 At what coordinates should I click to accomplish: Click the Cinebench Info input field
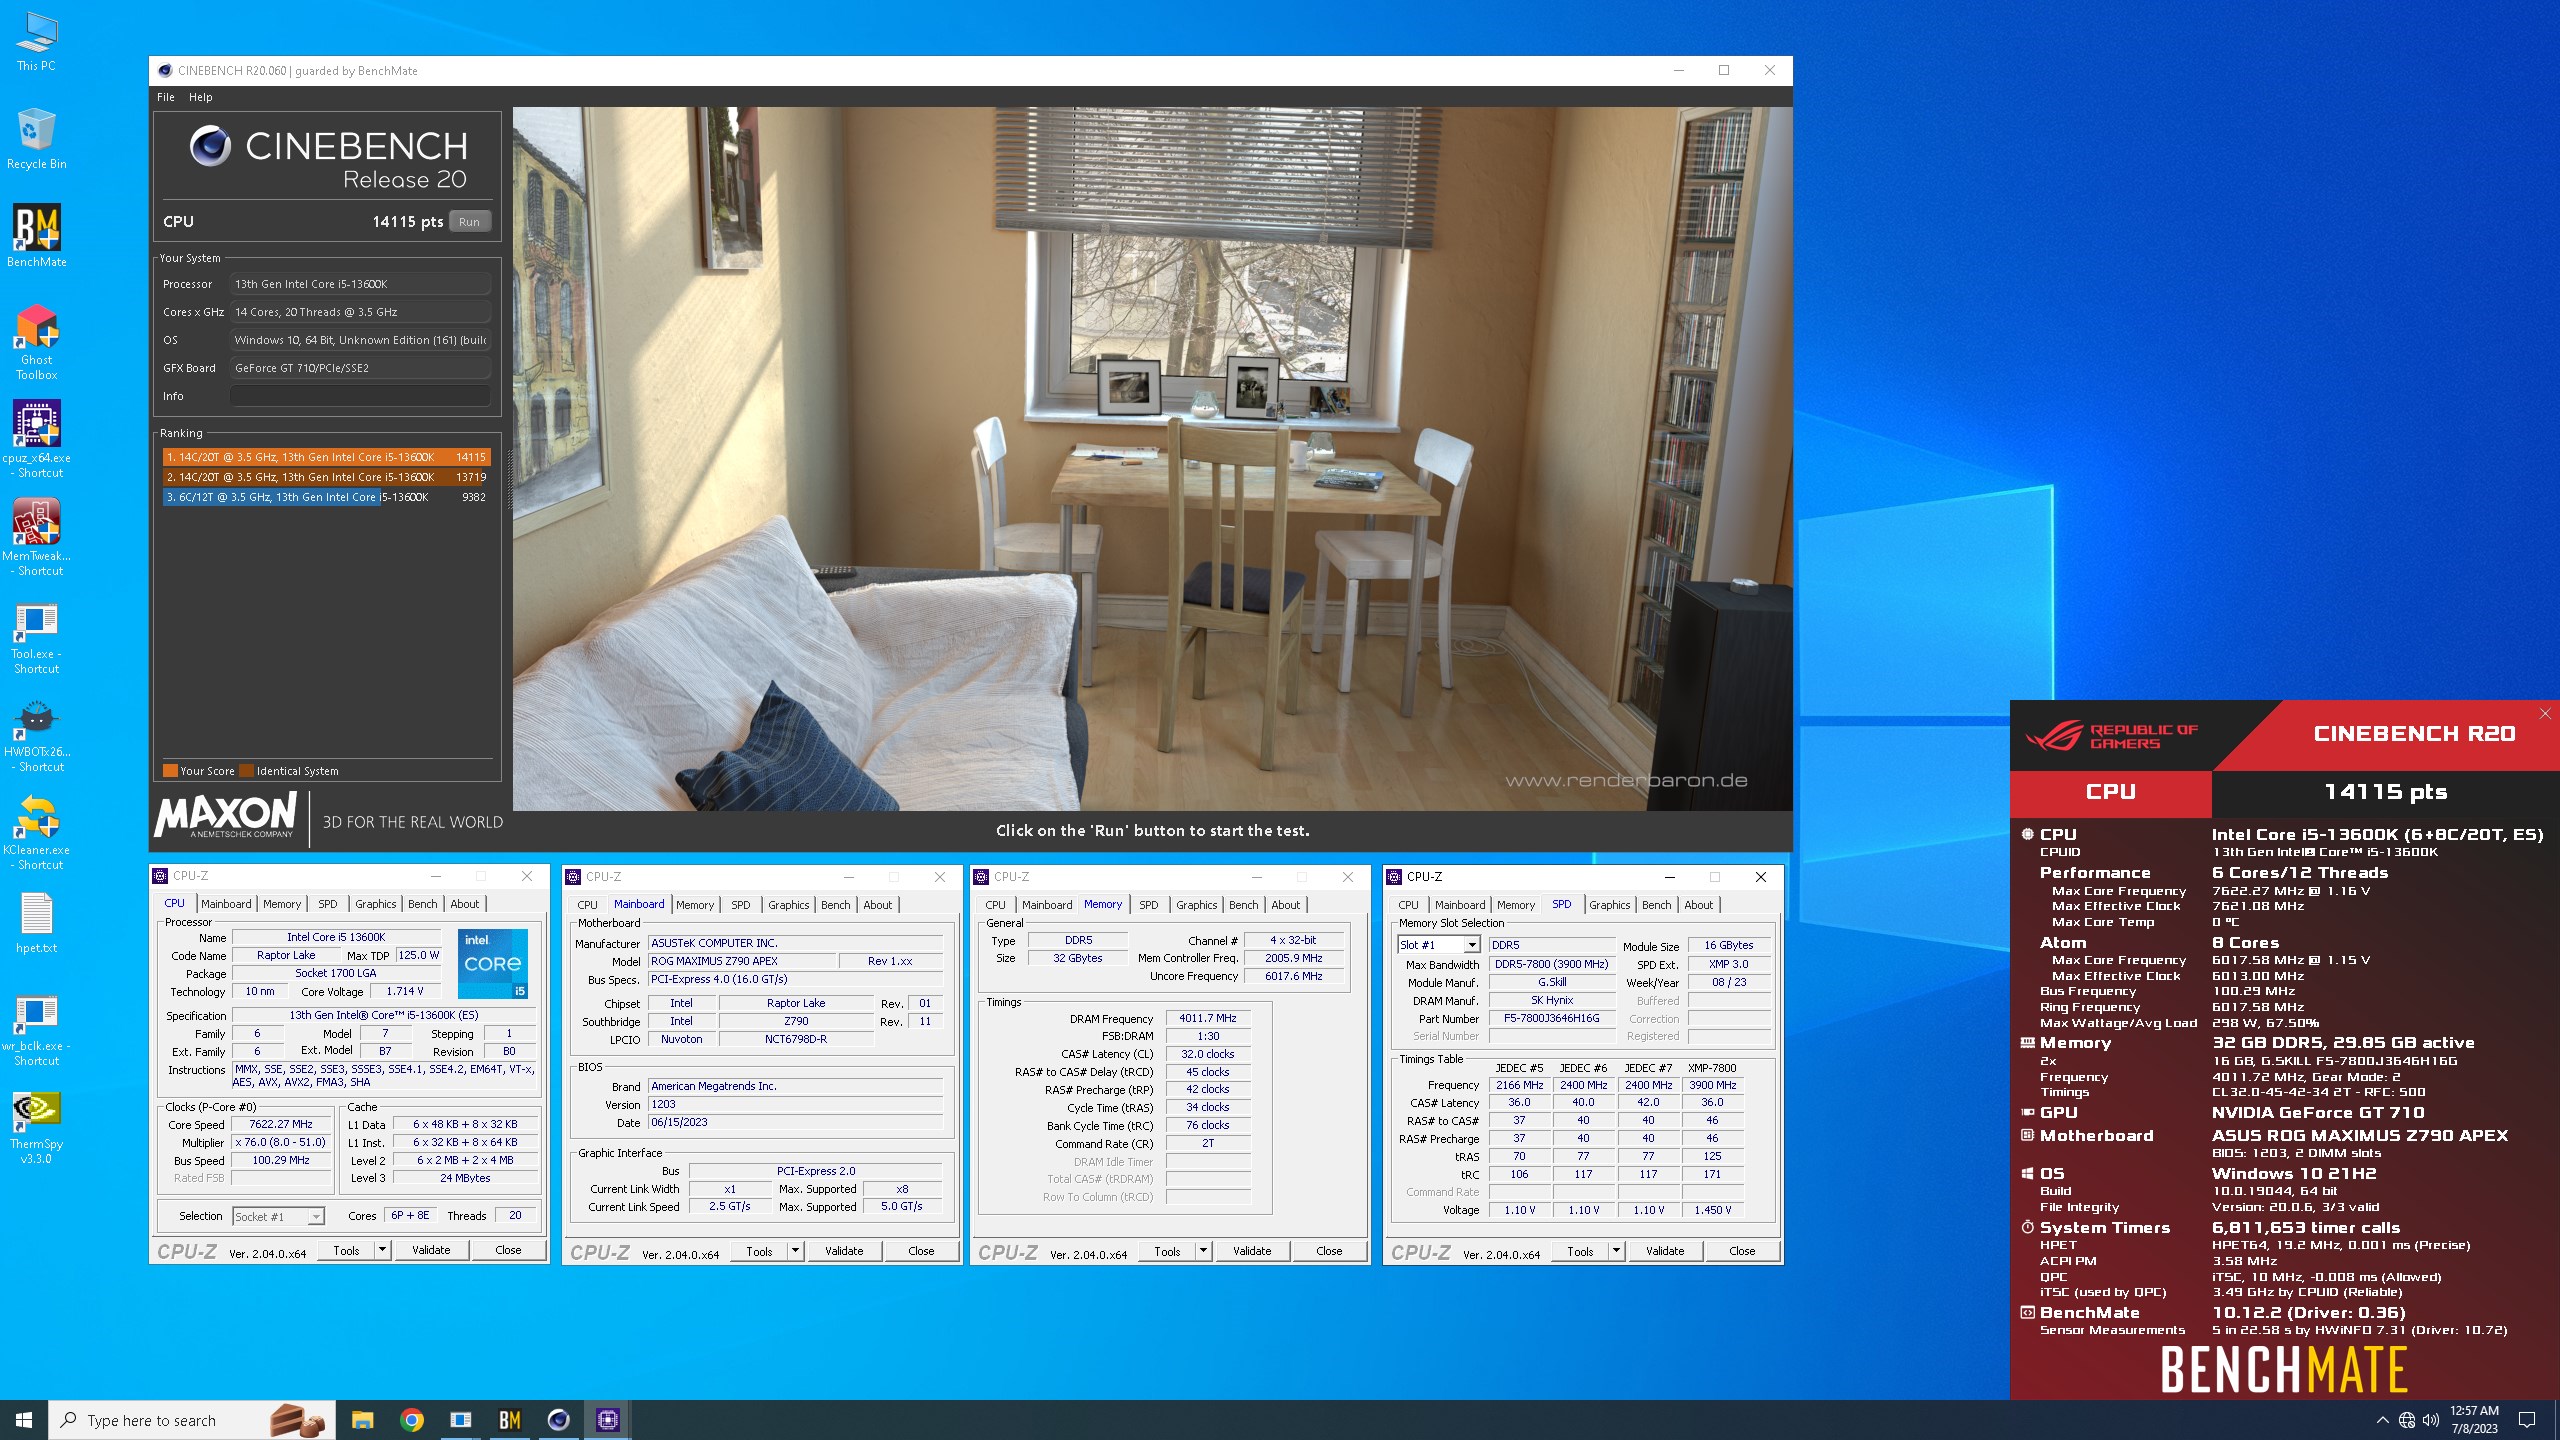pyautogui.click(x=360, y=396)
